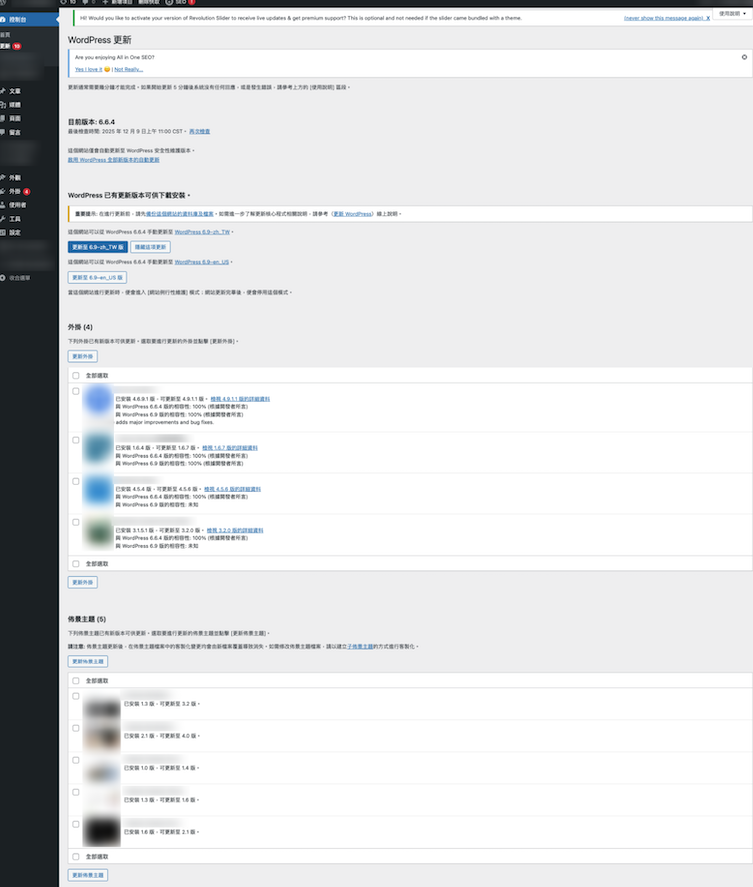Image resolution: width=753 pixels, height=887 pixels.
Task: Click the bottom 更新佈景主題 button
Action: 88,875
